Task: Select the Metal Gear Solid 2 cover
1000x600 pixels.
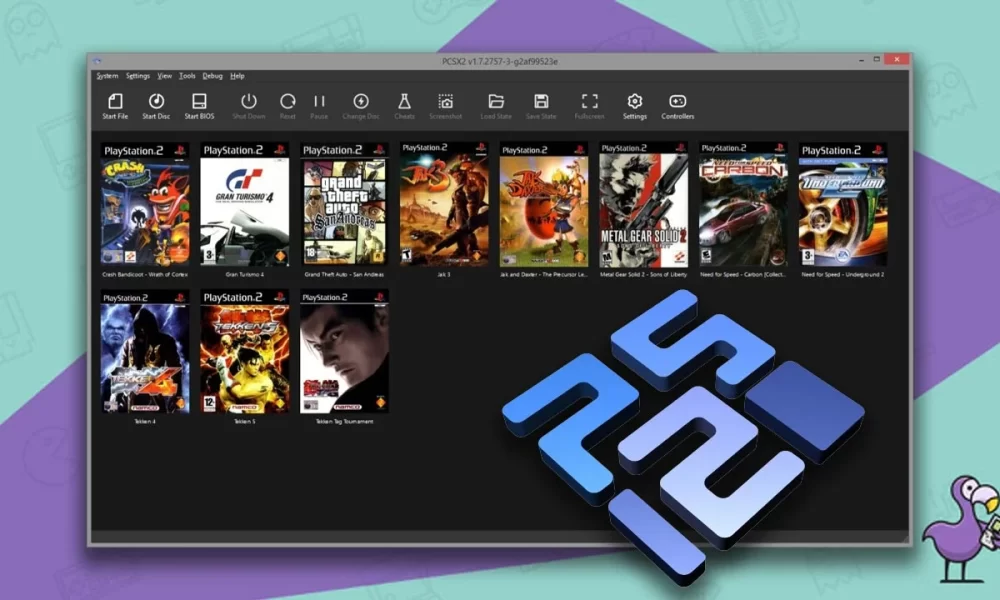Action: [x=643, y=205]
